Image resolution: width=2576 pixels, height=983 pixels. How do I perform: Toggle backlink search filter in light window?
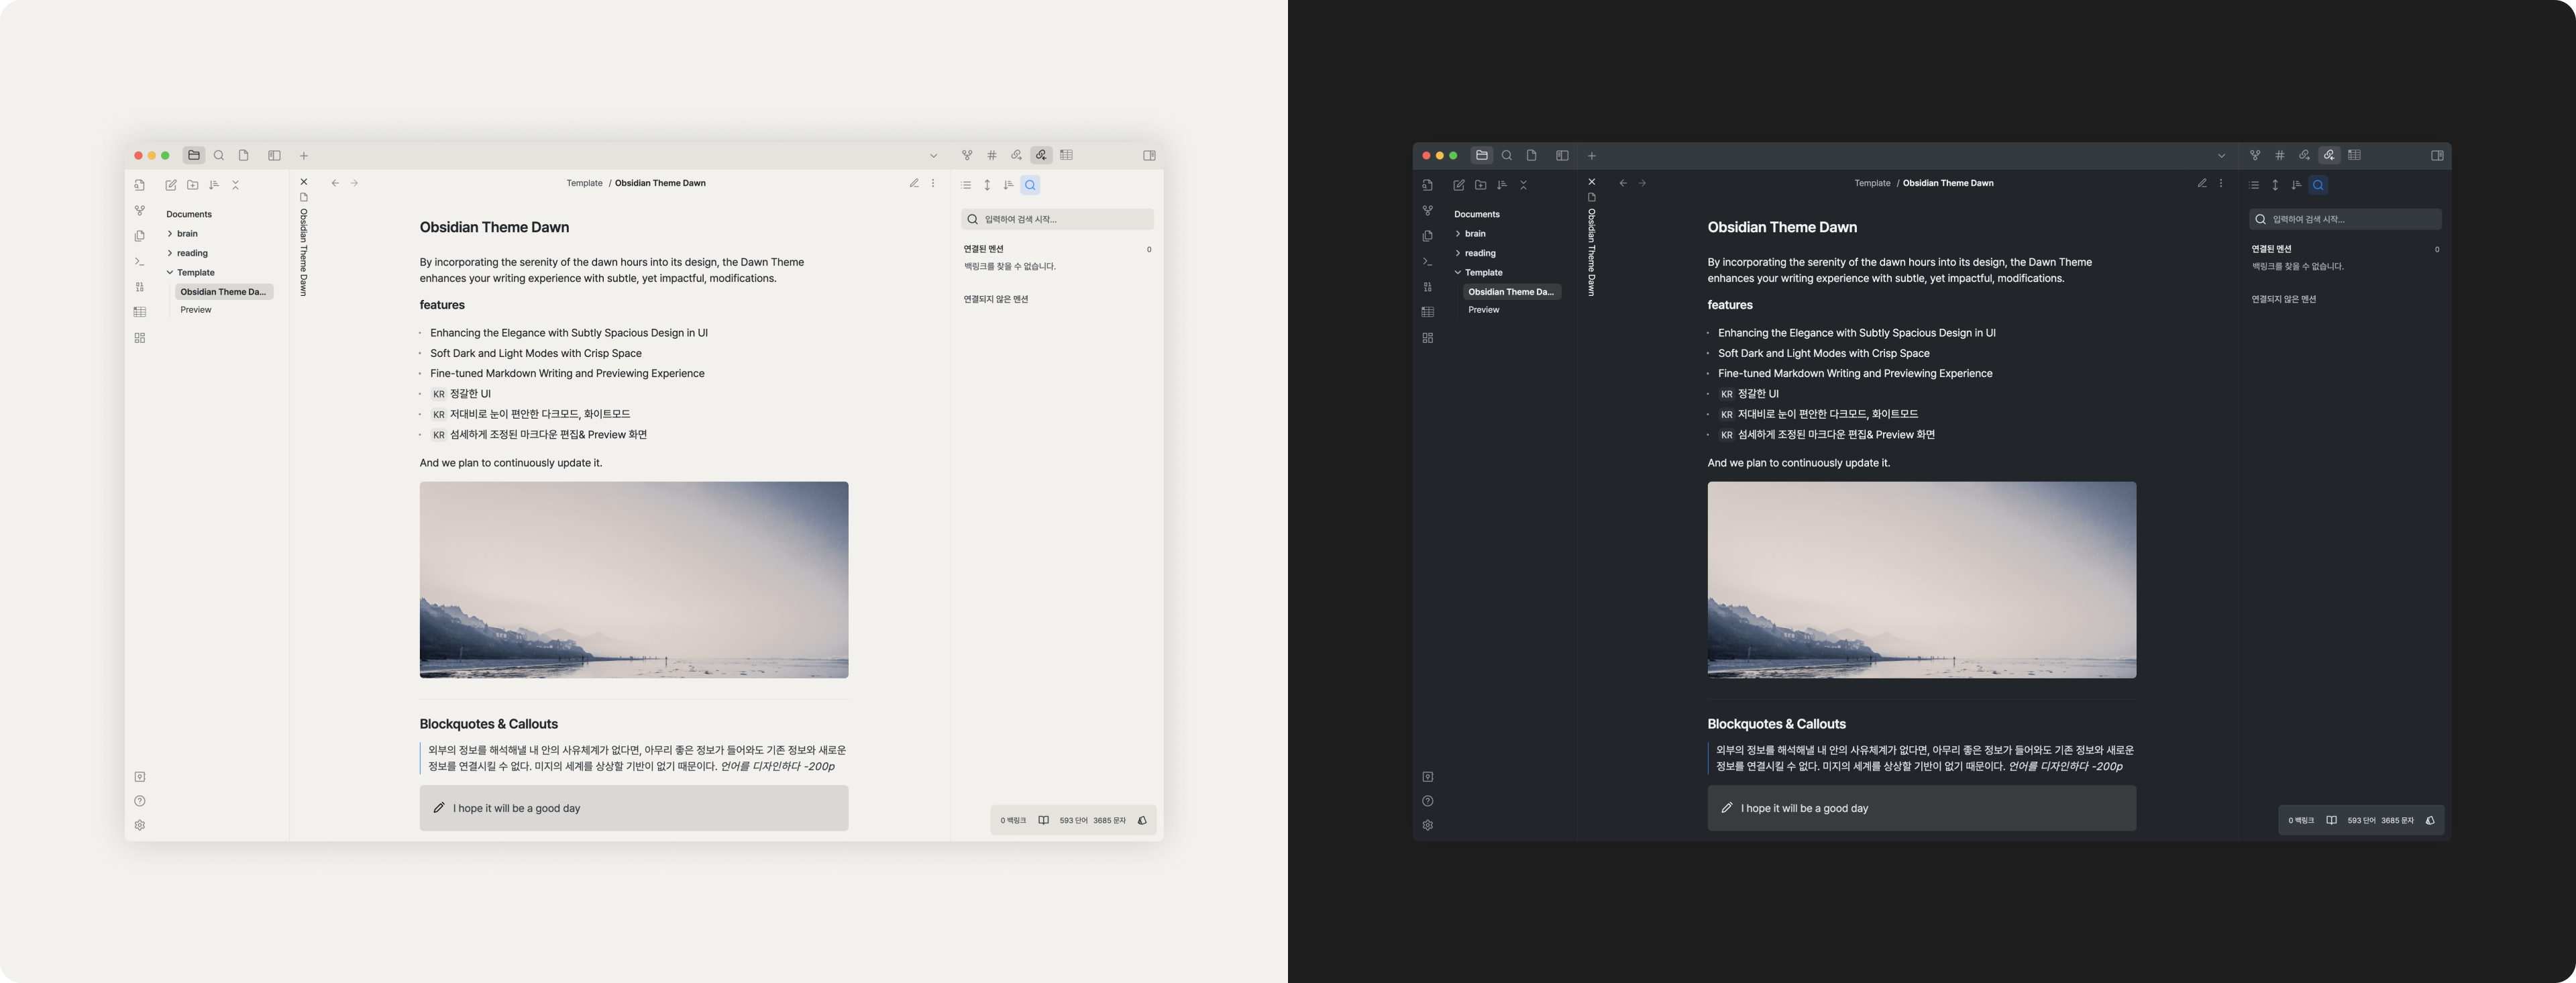(x=1030, y=185)
